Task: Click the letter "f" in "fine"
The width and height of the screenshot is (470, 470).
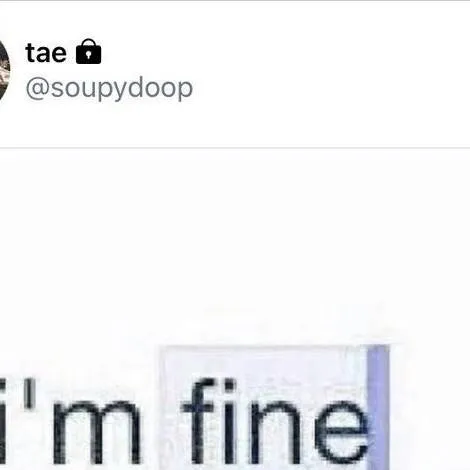Action: (x=198, y=422)
